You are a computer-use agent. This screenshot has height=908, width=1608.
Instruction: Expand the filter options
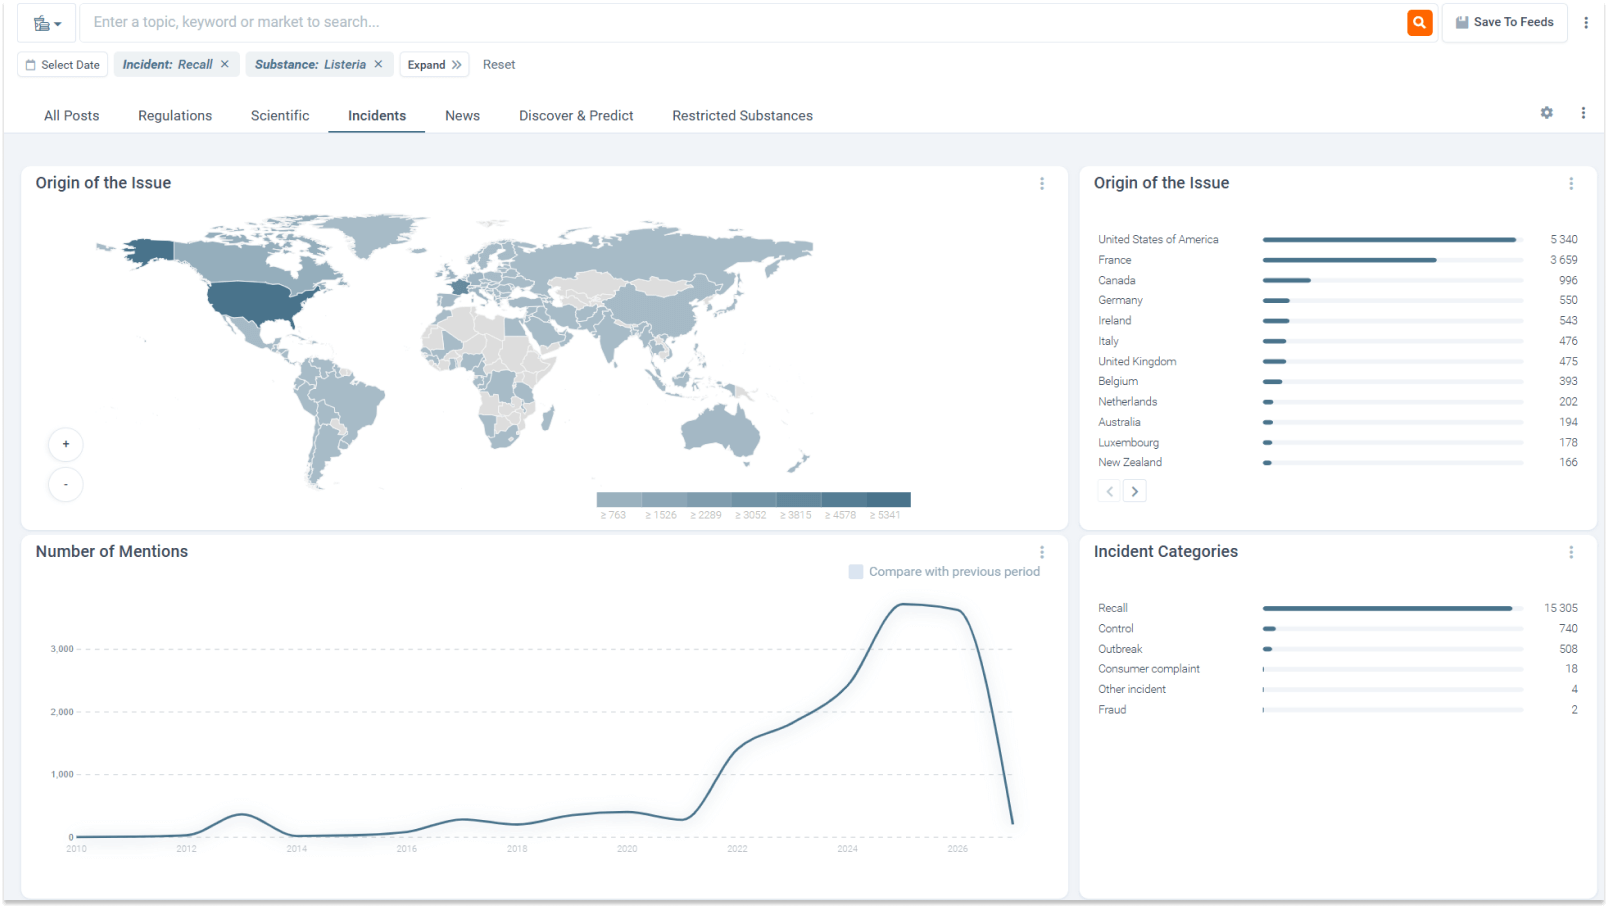[x=434, y=65]
